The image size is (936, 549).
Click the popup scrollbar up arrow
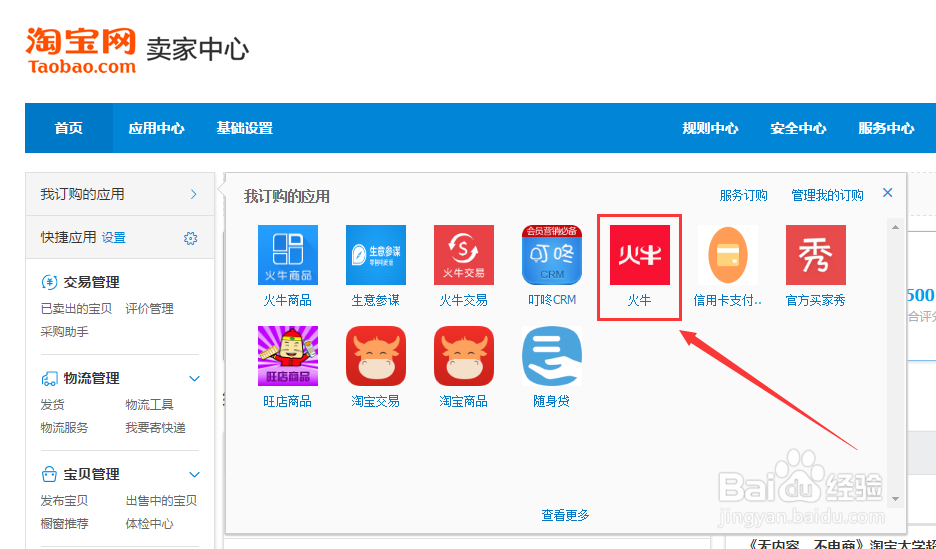pyautogui.click(x=895, y=227)
